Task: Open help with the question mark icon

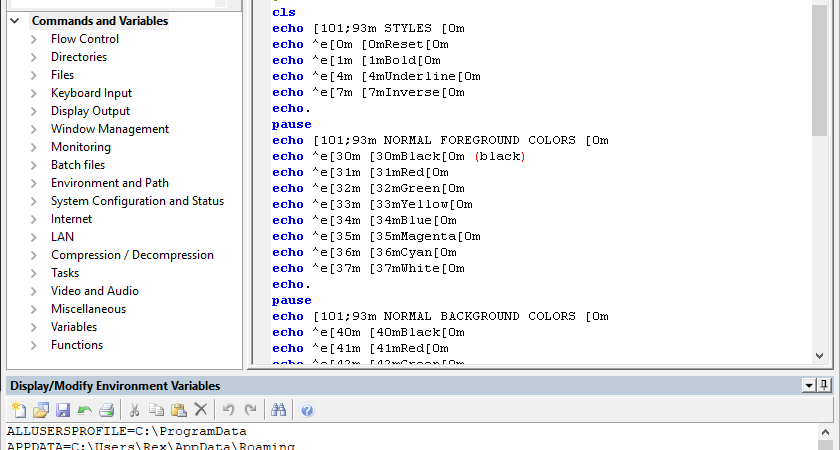Action: click(x=307, y=410)
